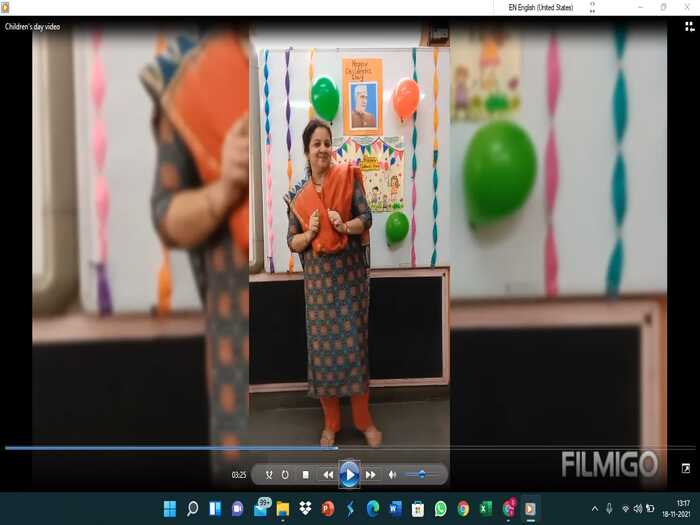
Task: Switch to Library view icon
Action: (x=690, y=27)
